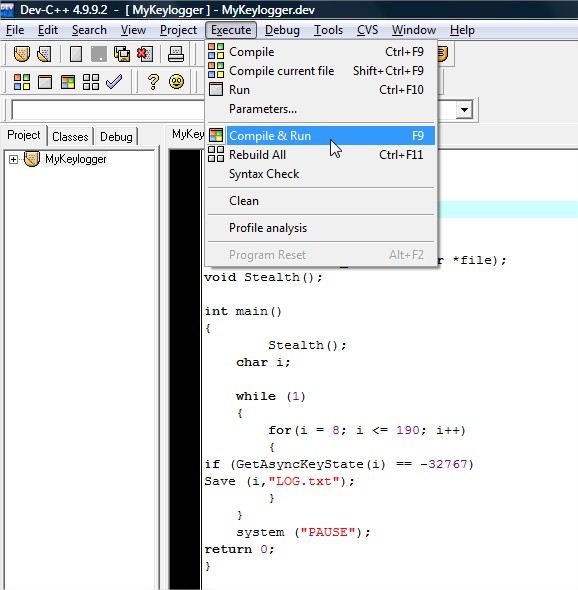Open the Project menu
Image resolution: width=578 pixels, height=590 pixels.
178,30
